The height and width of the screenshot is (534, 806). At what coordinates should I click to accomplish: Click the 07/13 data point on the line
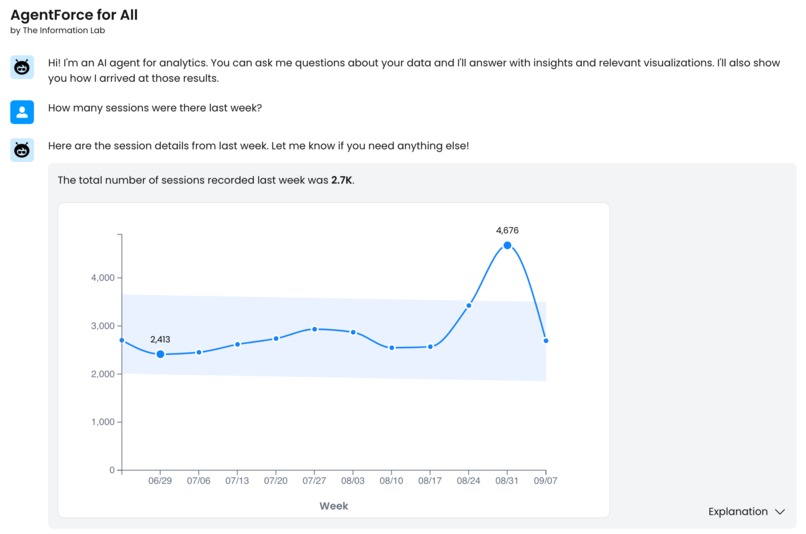(x=237, y=344)
